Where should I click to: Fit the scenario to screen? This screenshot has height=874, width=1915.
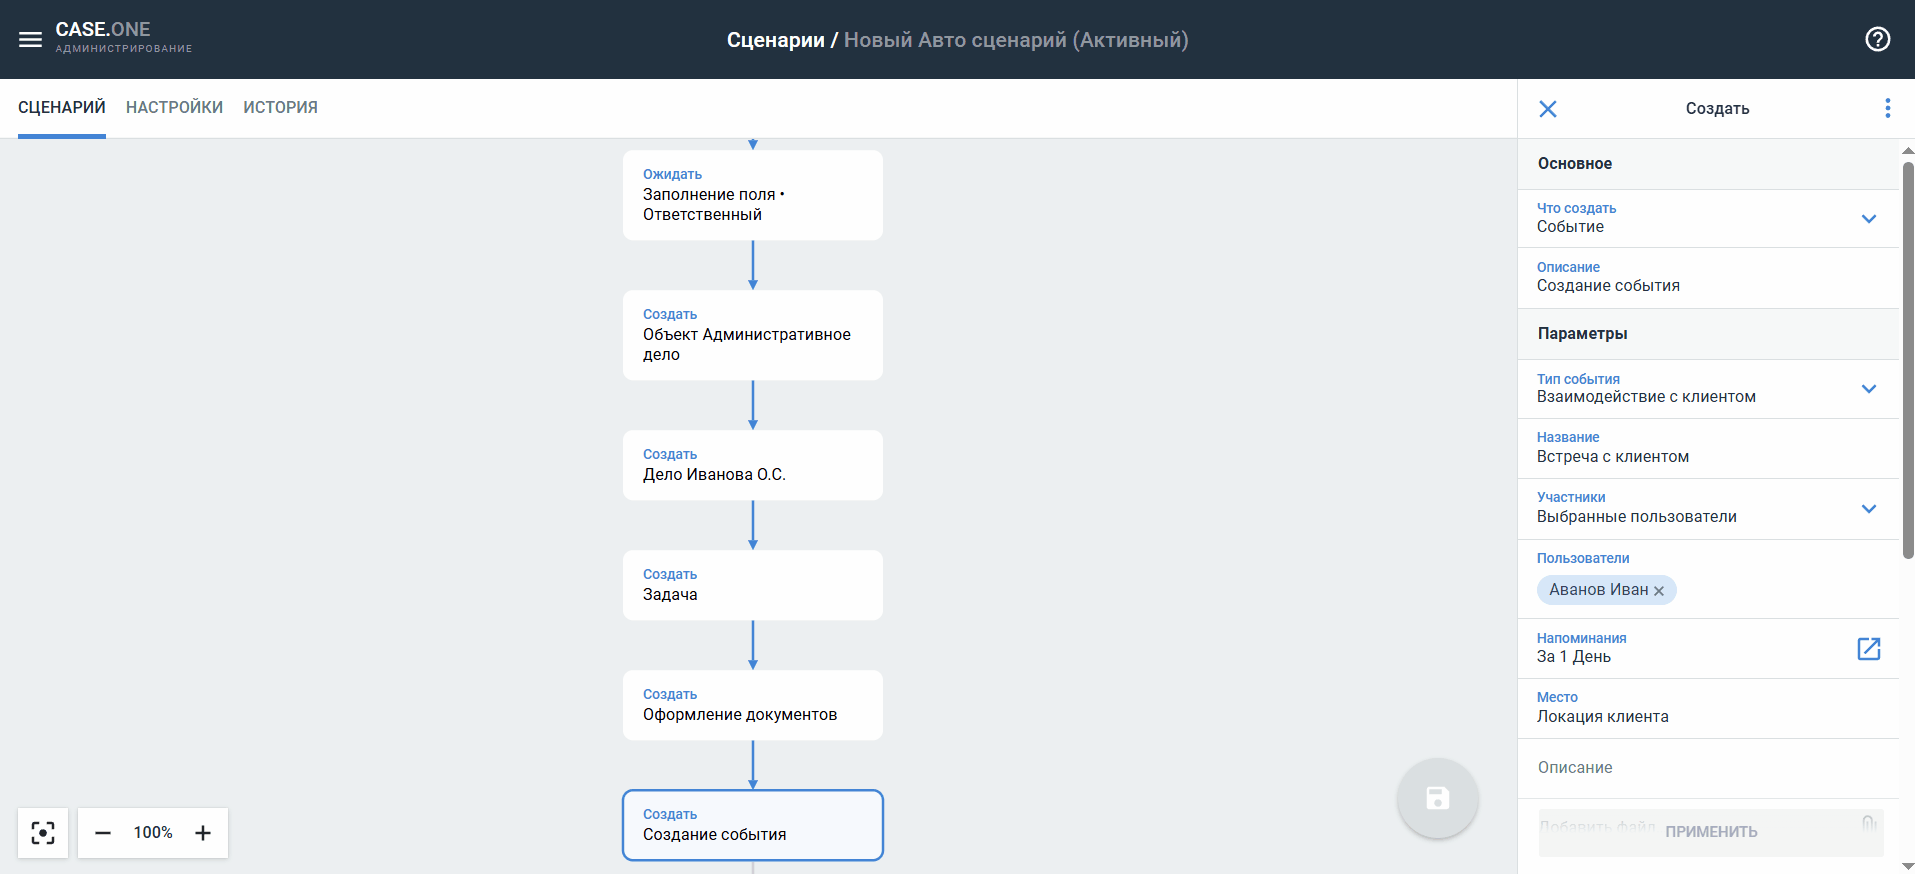43,833
